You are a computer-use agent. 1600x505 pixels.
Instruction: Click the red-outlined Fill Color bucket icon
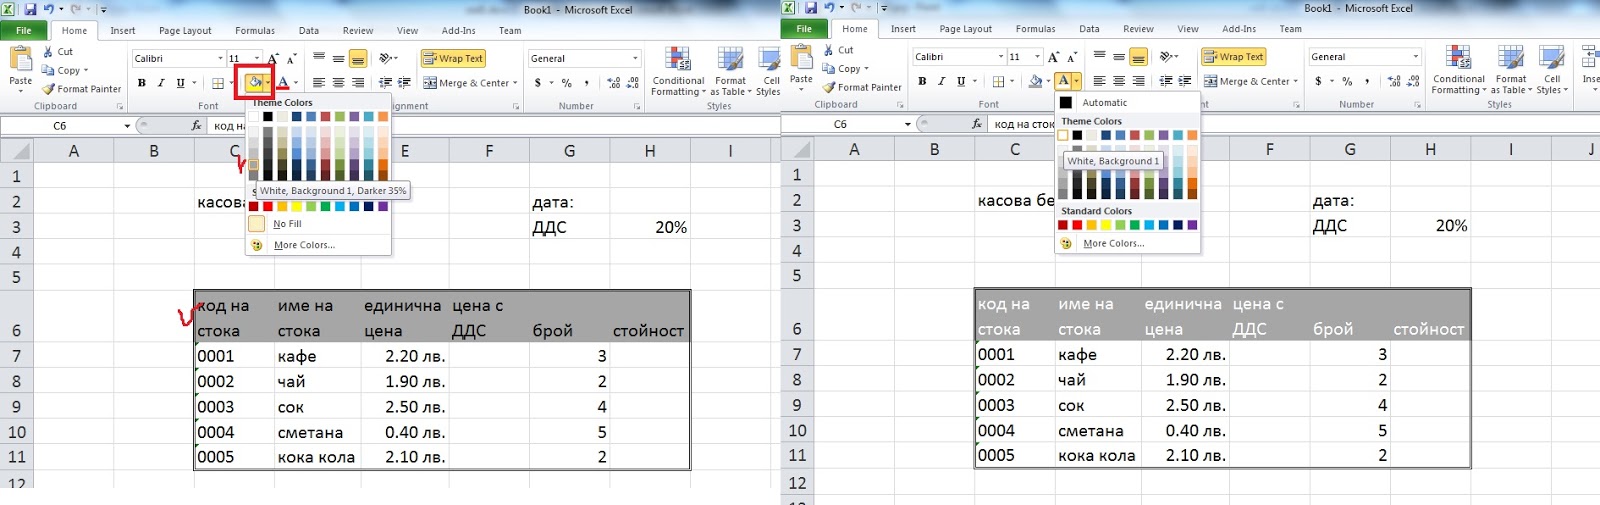coord(255,82)
